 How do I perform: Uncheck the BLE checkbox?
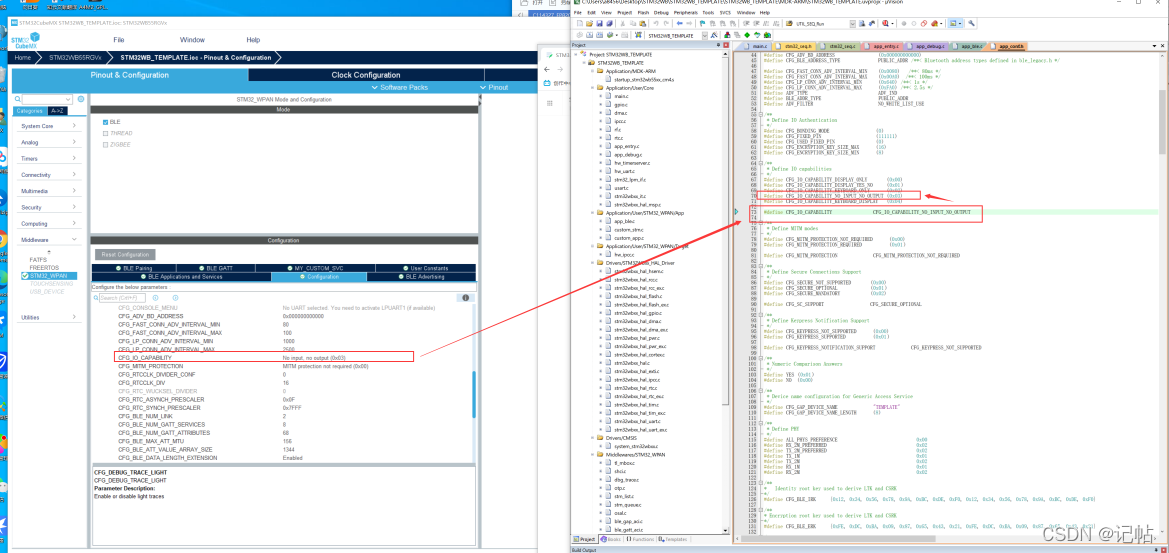click(x=106, y=121)
